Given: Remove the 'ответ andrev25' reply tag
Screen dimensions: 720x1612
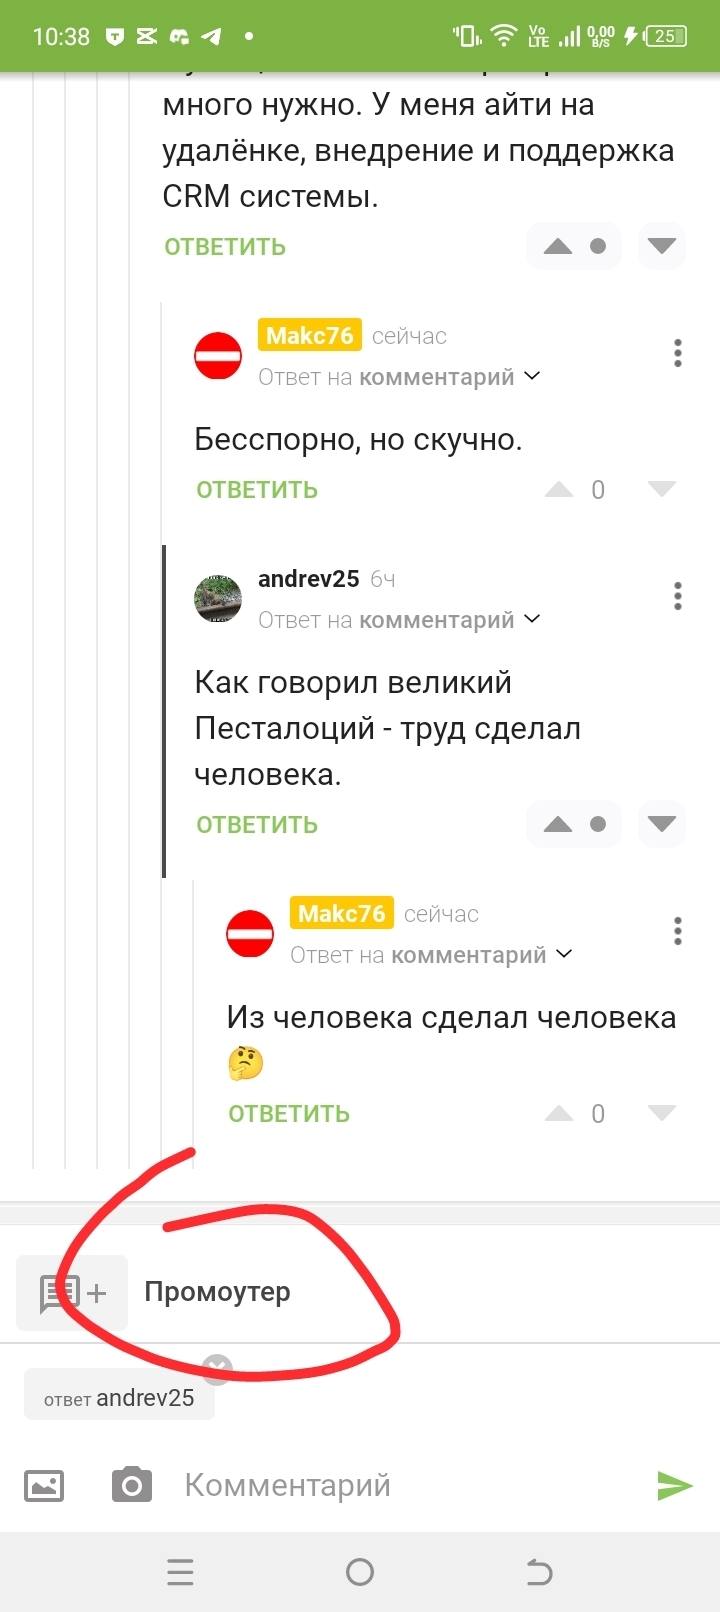Looking at the screenshot, I should pyautogui.click(x=217, y=1367).
